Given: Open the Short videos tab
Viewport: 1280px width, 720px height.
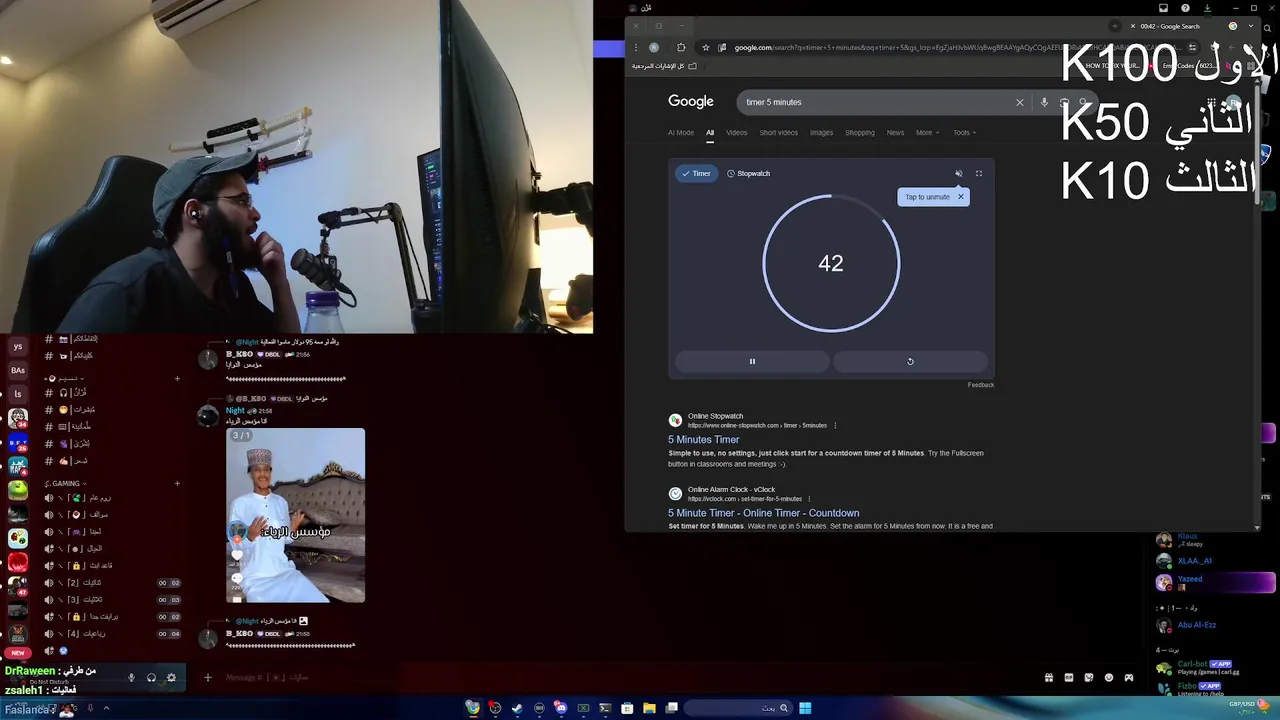Looking at the screenshot, I should pos(778,132).
